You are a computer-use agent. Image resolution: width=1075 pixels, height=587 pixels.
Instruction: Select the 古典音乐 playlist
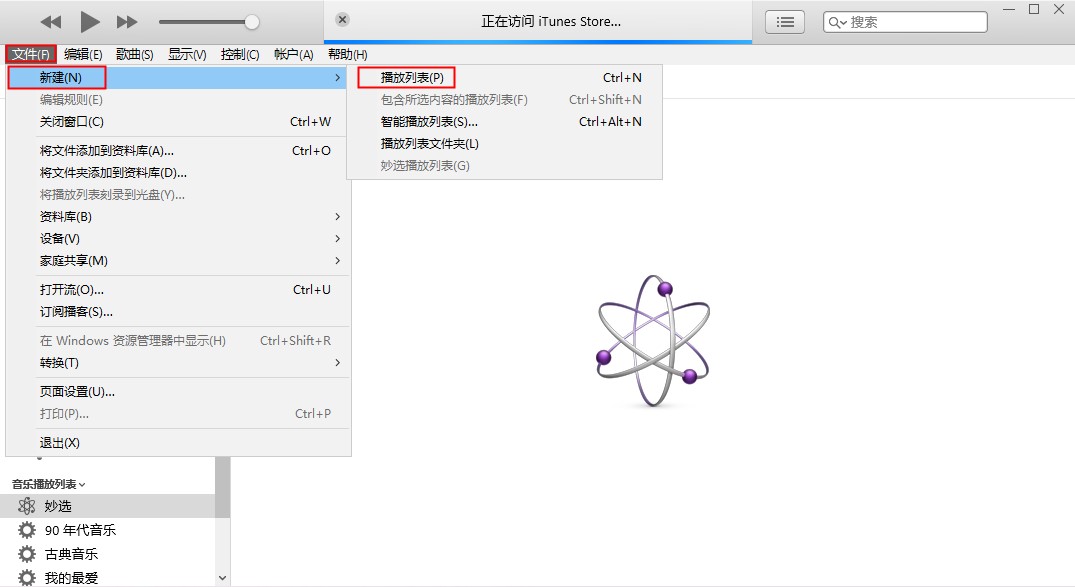(x=108, y=554)
